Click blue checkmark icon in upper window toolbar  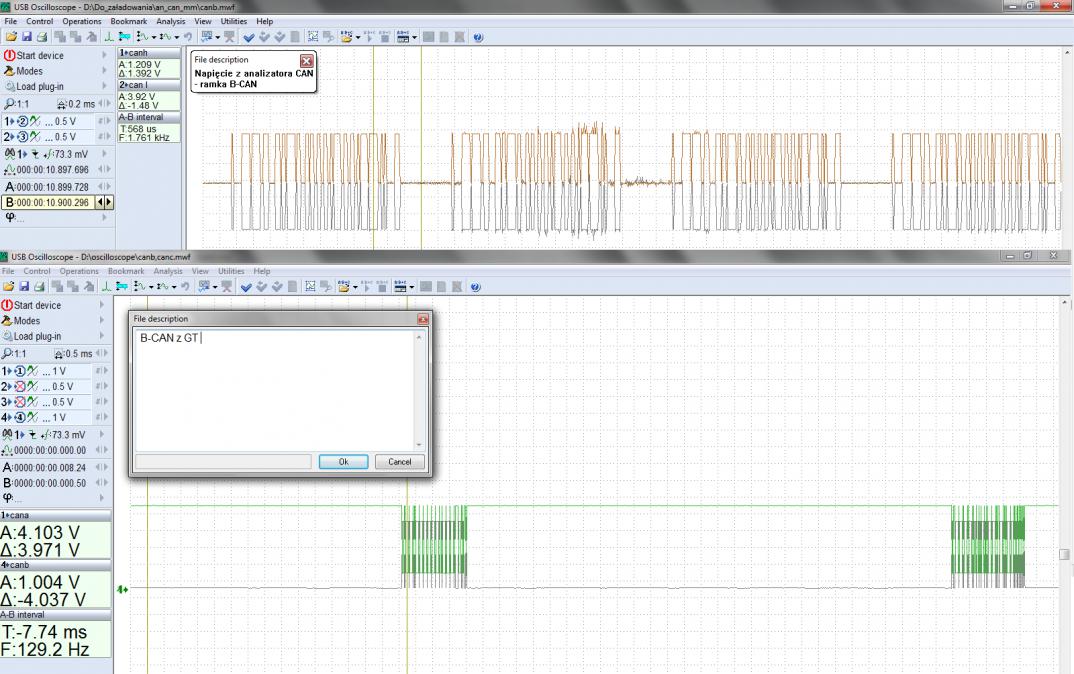click(249, 37)
